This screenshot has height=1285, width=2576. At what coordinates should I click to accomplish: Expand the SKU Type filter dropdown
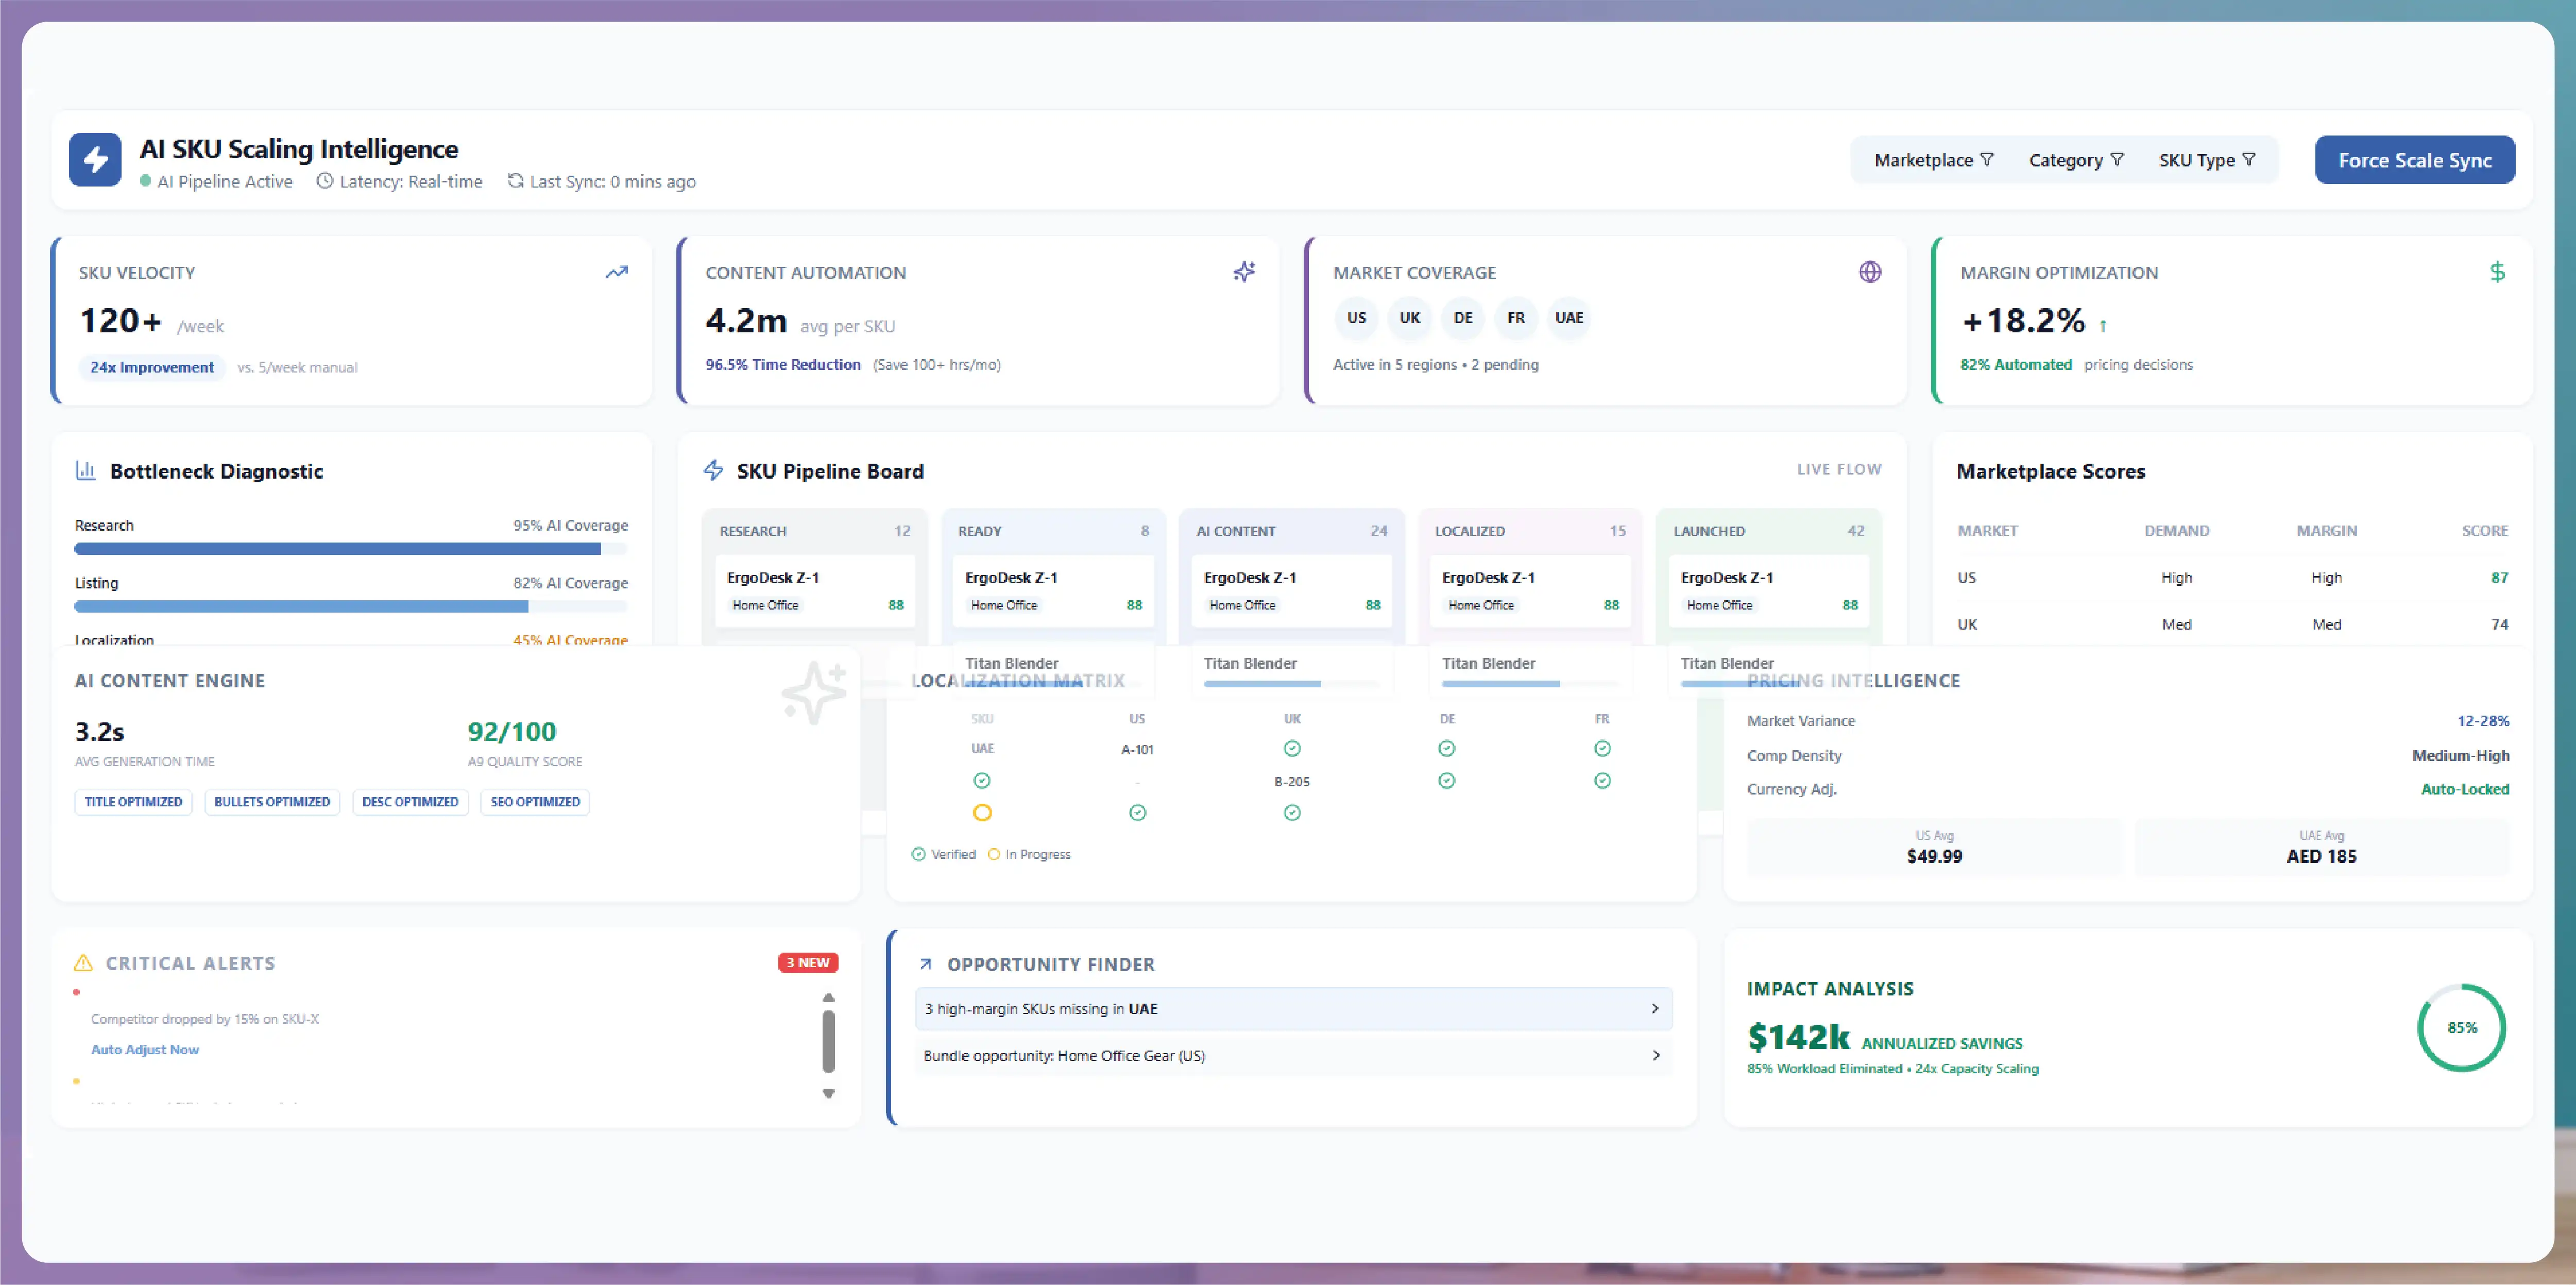[x=2207, y=160]
